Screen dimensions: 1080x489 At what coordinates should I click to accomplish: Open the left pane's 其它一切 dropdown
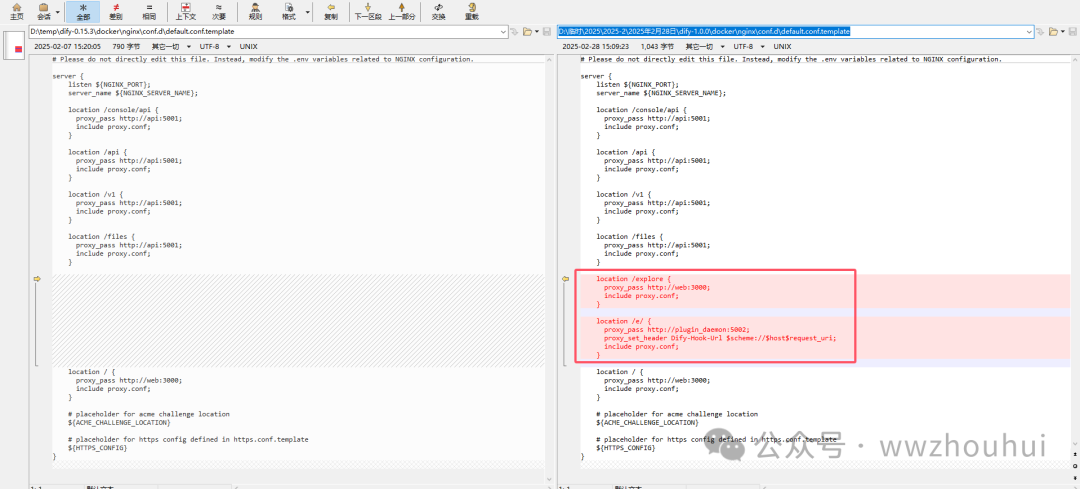(168, 46)
